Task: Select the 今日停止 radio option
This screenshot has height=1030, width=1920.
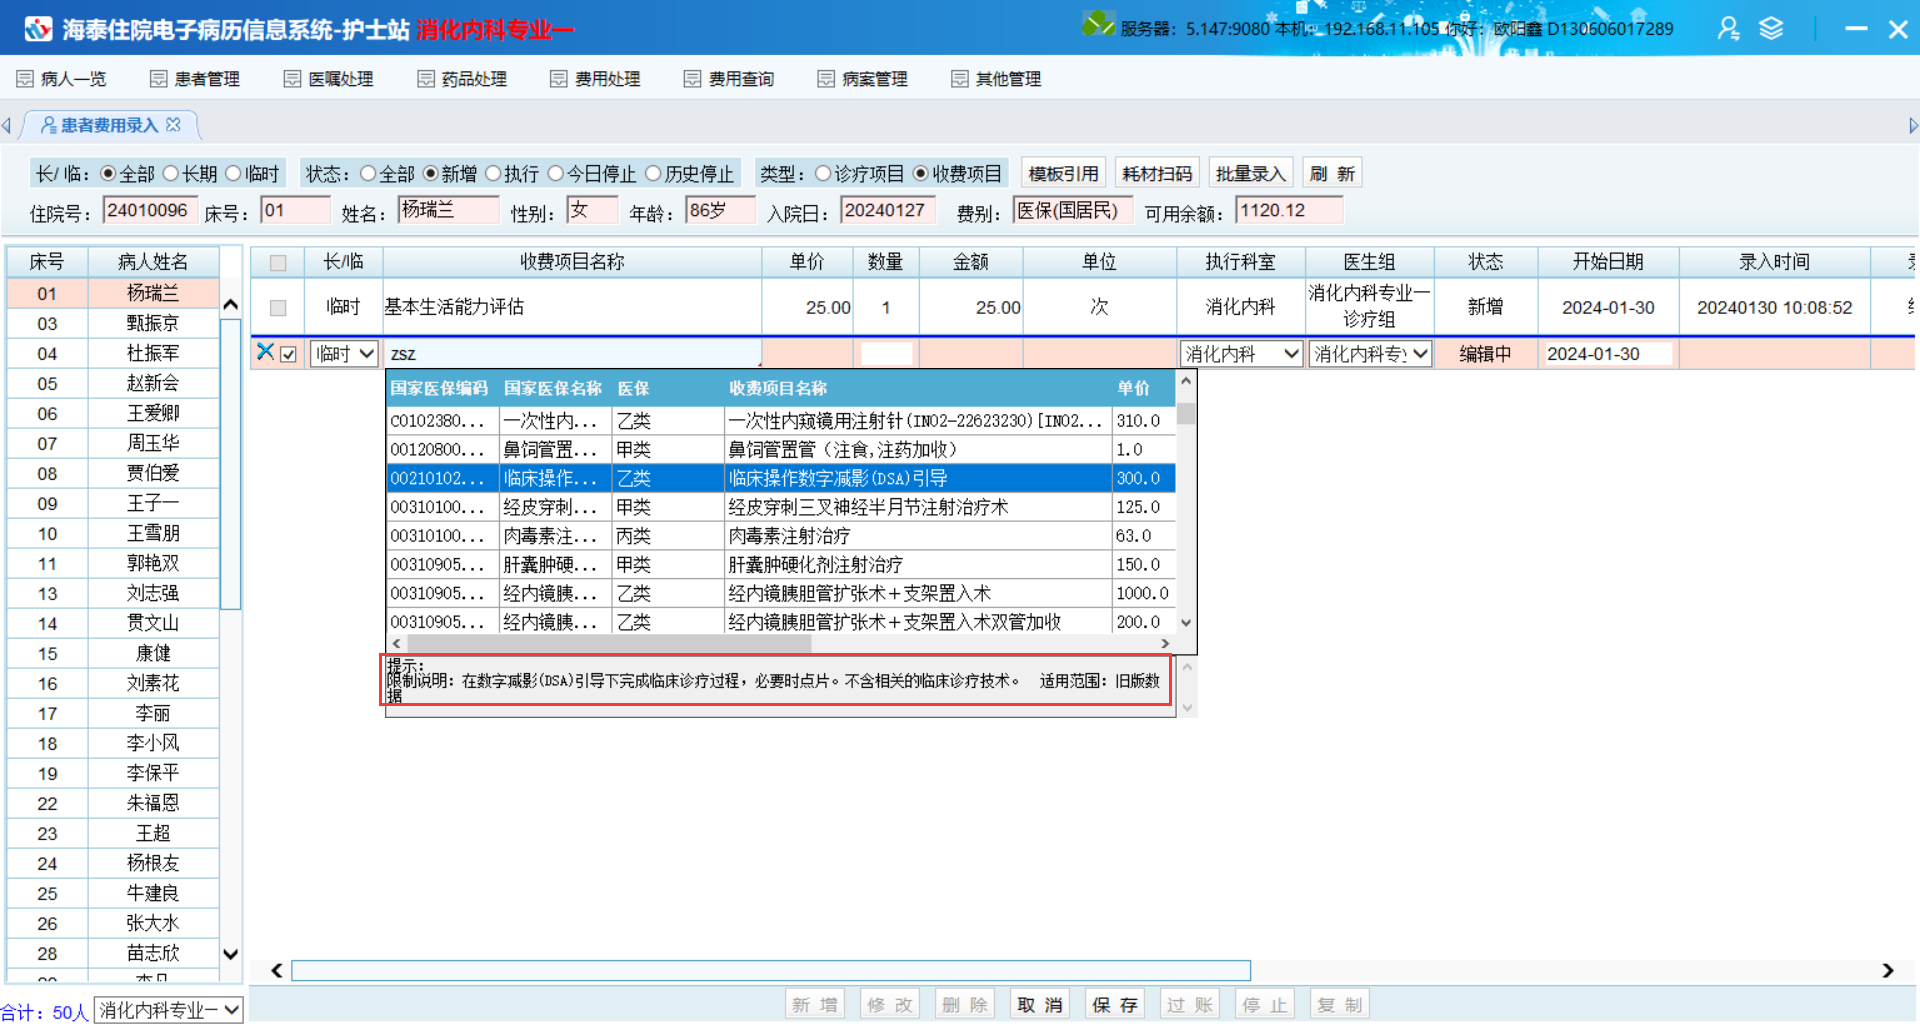Action: [556, 174]
